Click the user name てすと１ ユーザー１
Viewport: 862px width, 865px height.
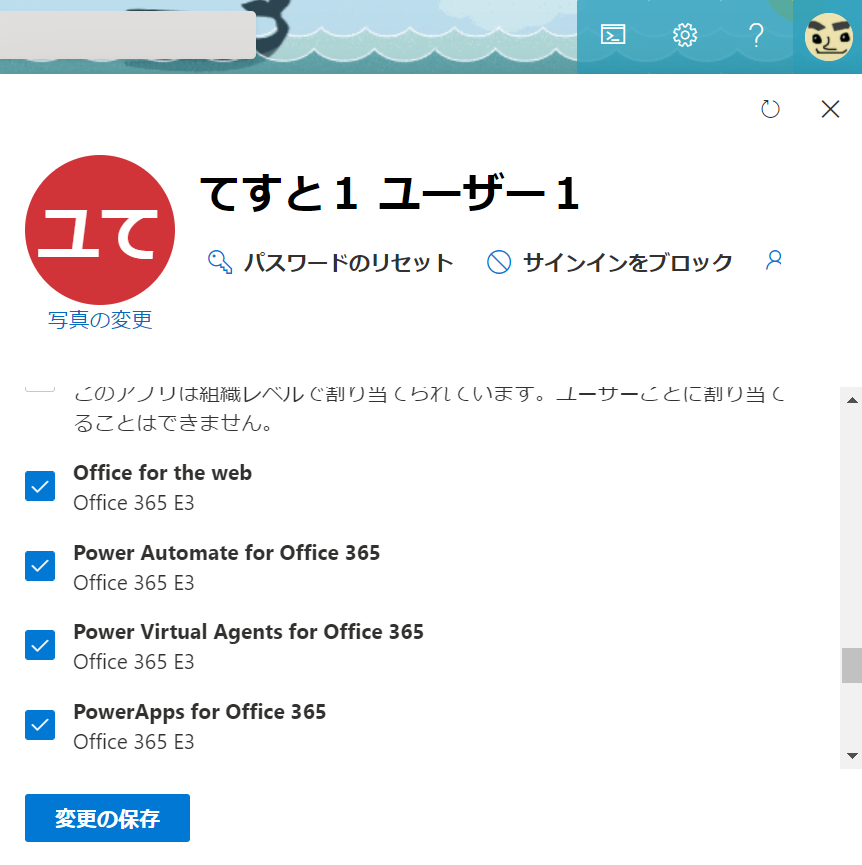[x=389, y=193]
